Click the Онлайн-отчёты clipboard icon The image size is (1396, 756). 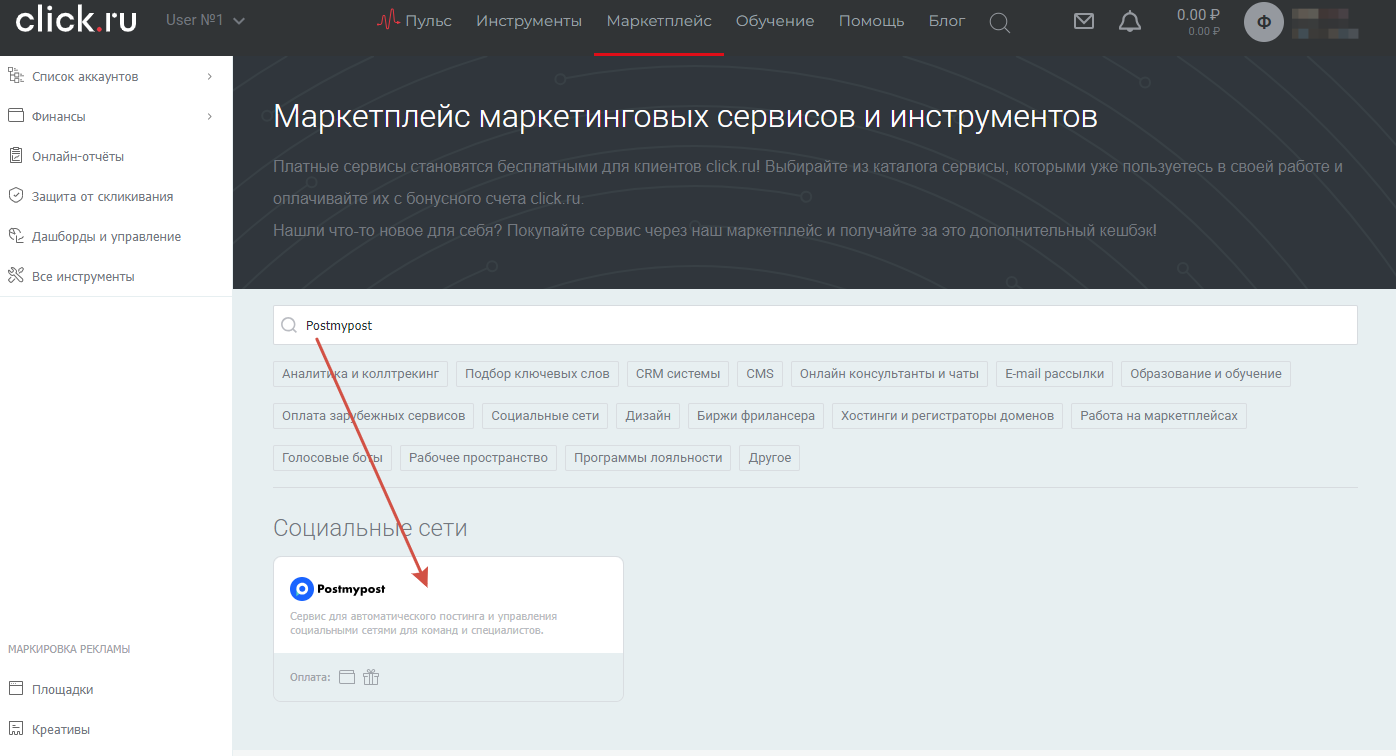tap(15, 156)
